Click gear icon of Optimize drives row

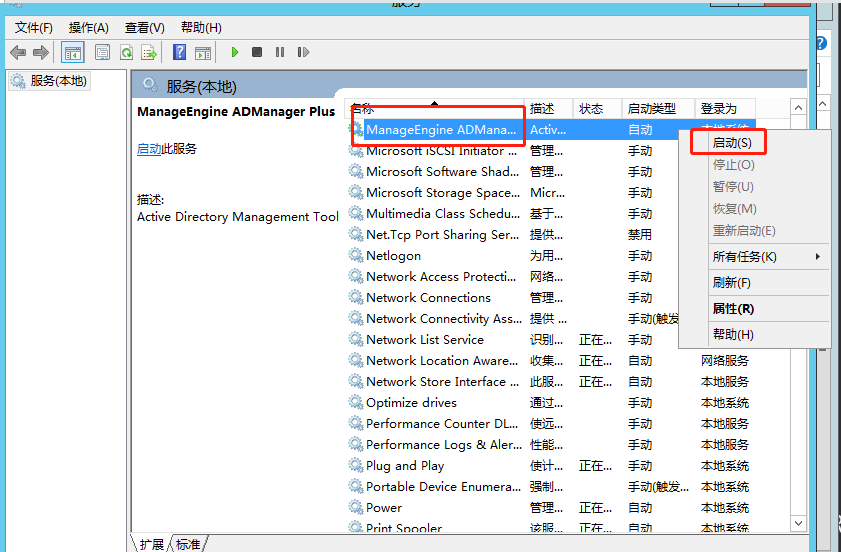point(356,402)
